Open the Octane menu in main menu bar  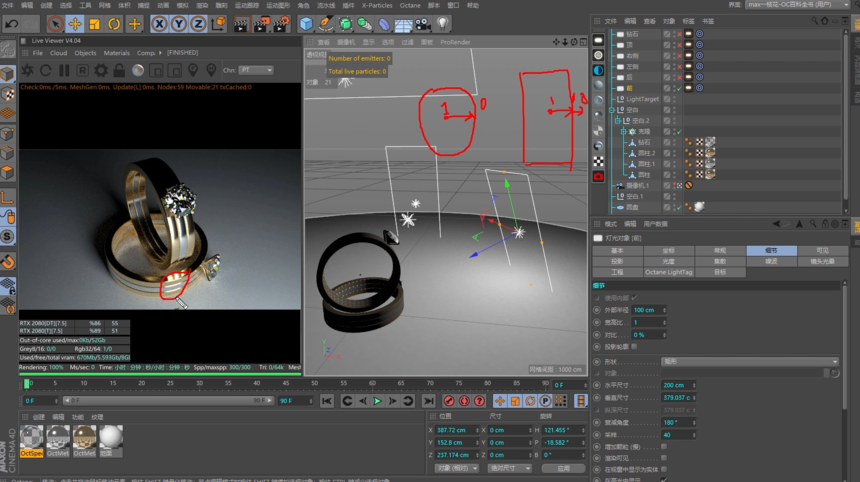coord(410,5)
